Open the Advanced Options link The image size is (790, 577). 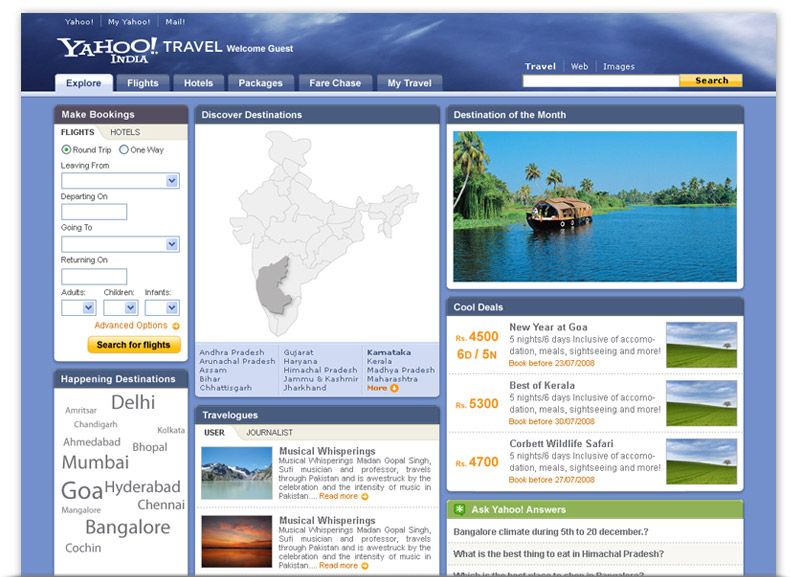[131, 326]
